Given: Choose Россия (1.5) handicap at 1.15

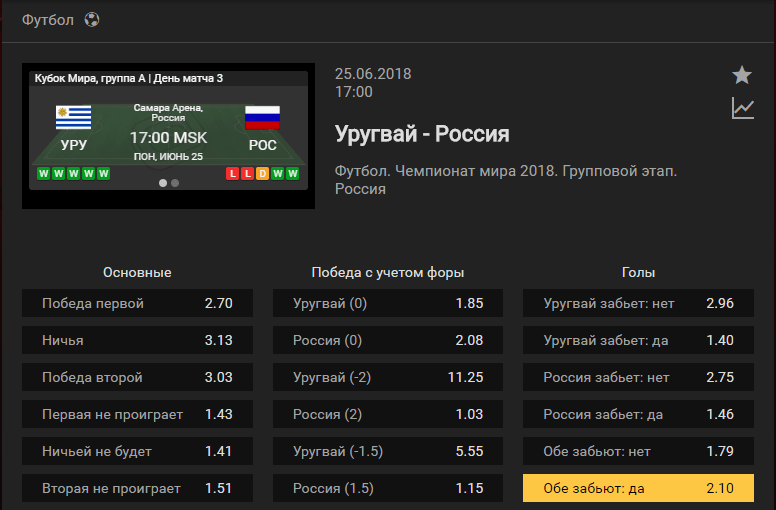Looking at the screenshot, I should [388, 488].
